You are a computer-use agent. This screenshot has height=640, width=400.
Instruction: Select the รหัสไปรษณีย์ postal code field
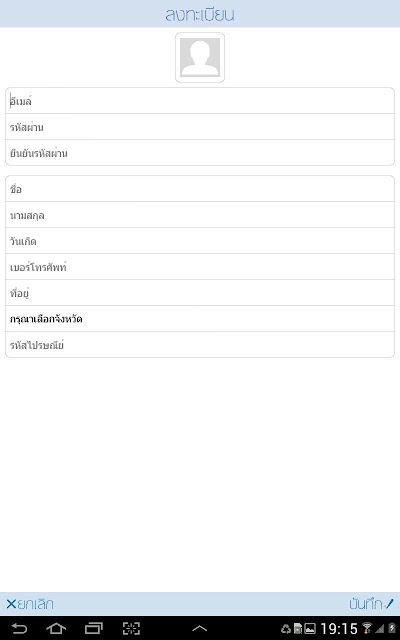(x=200, y=345)
